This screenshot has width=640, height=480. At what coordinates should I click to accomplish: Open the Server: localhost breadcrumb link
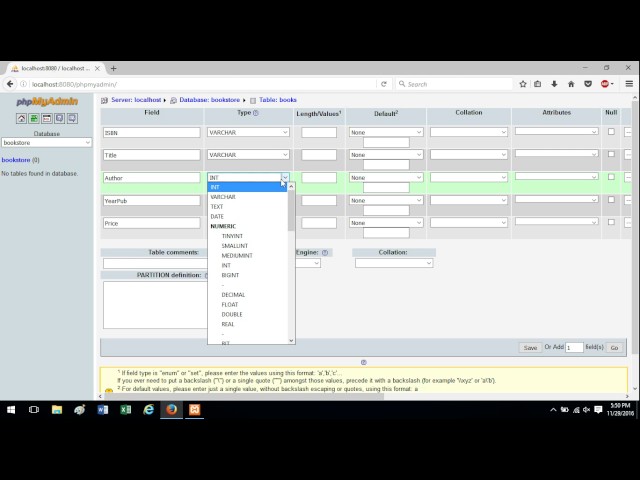[x=136, y=100]
